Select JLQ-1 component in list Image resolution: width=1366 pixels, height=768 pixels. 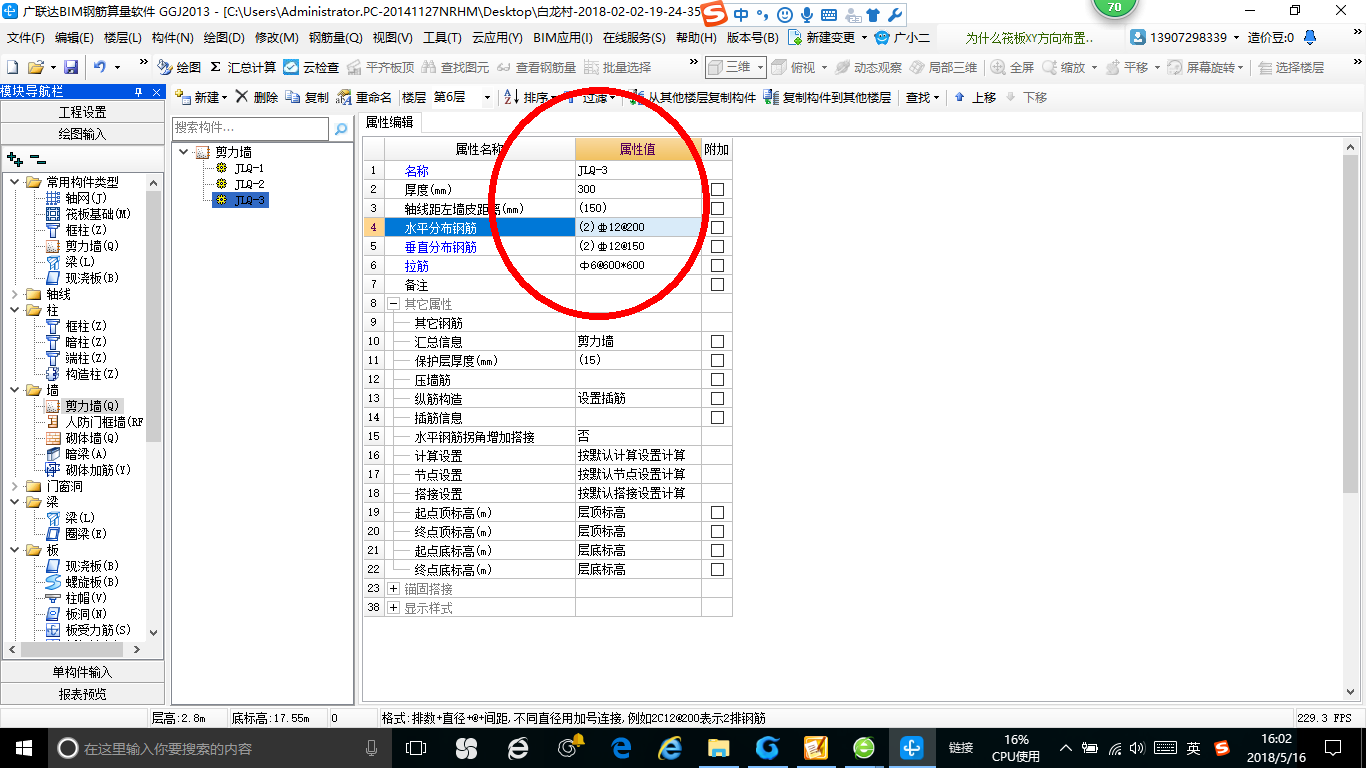(249, 168)
